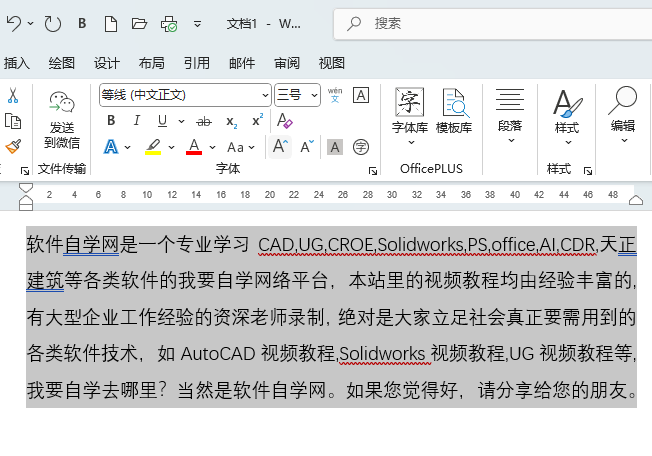Open the 绘图 tab
The height and width of the screenshot is (456, 652).
[x=62, y=63]
